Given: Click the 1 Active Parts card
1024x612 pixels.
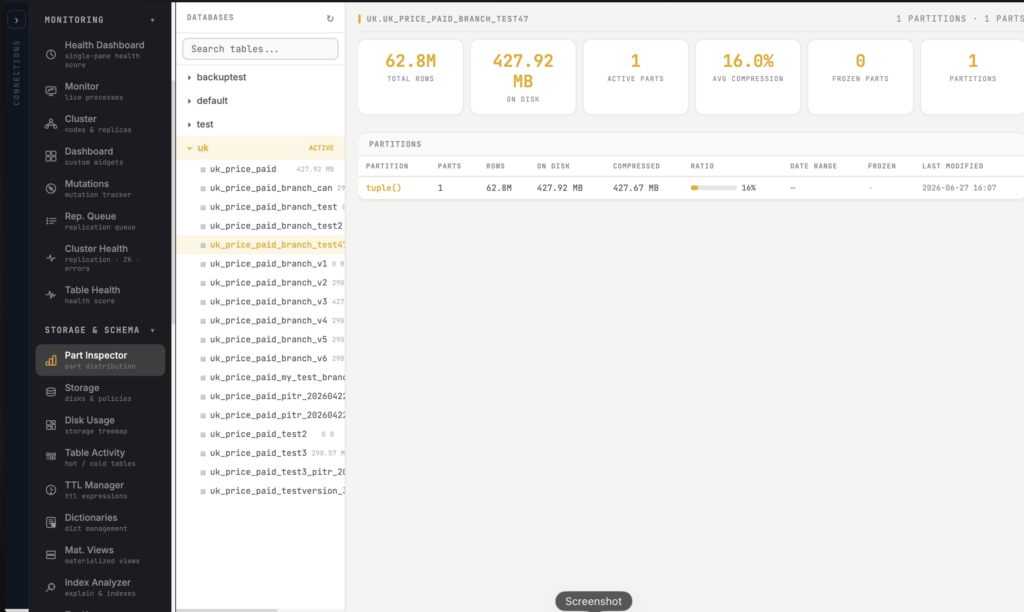Looking at the screenshot, I should click(x=635, y=77).
